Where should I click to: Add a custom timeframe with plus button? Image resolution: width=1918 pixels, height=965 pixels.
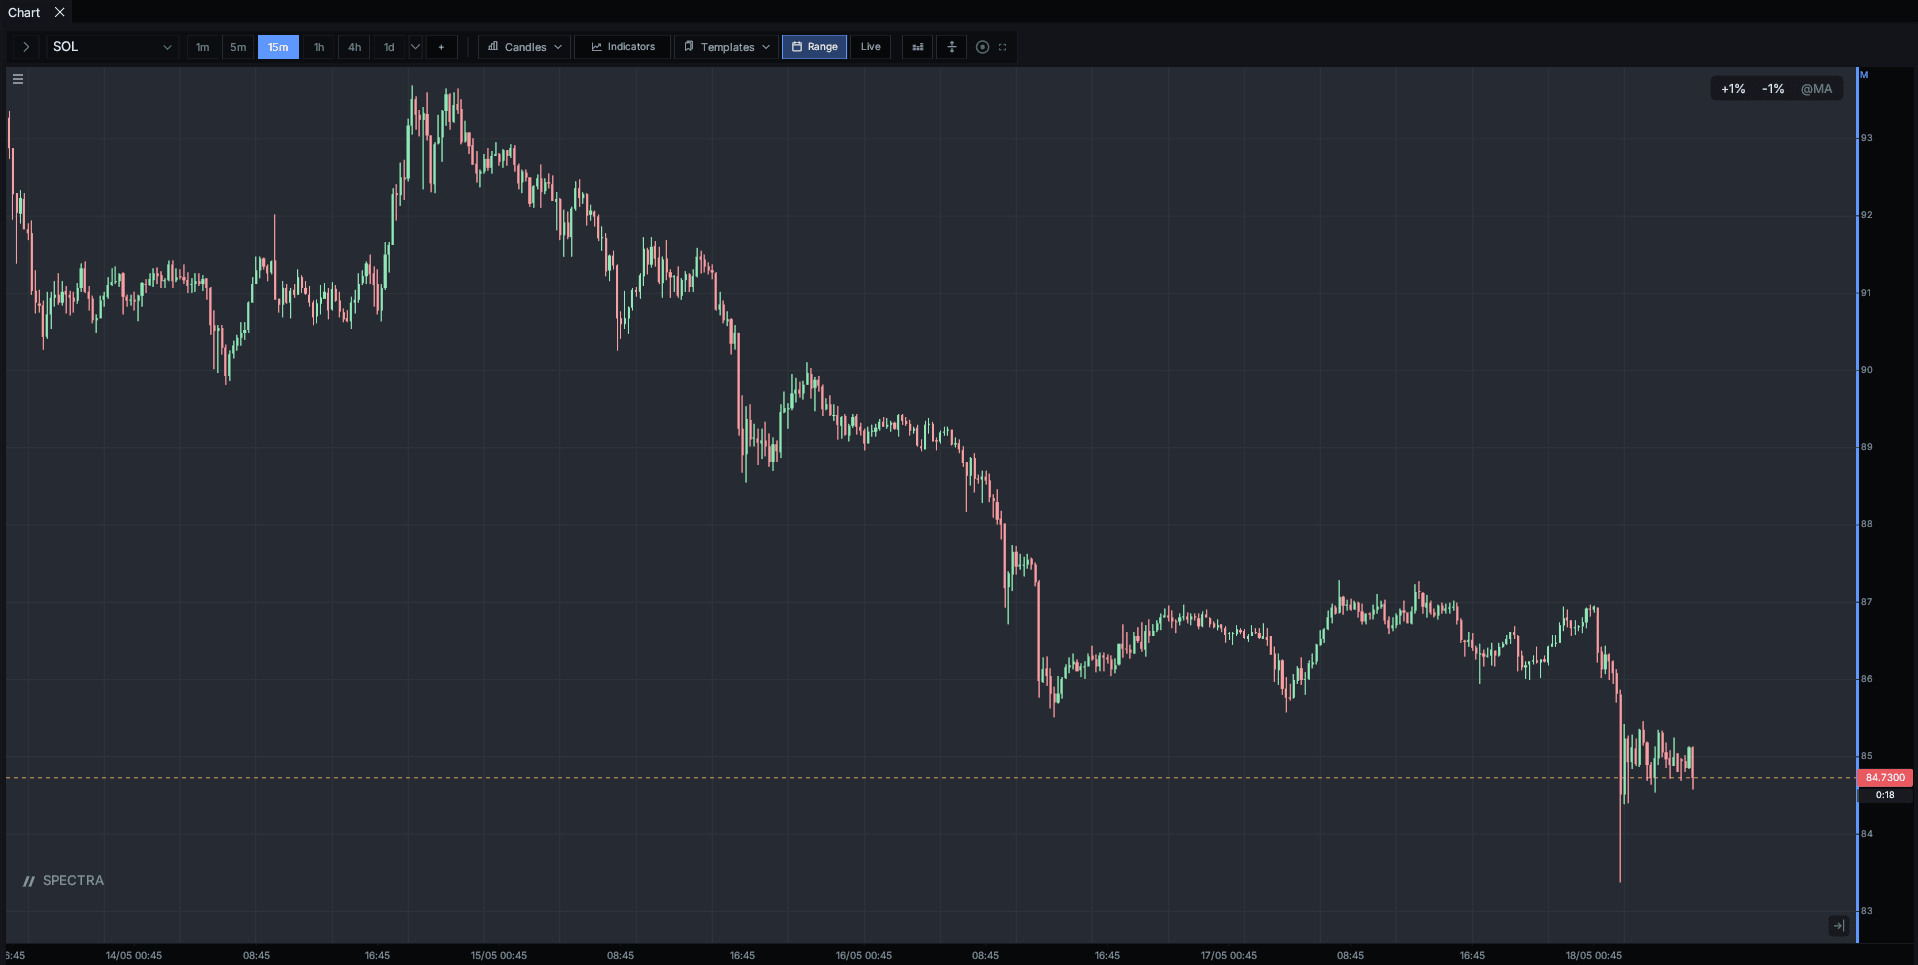pyautogui.click(x=441, y=47)
